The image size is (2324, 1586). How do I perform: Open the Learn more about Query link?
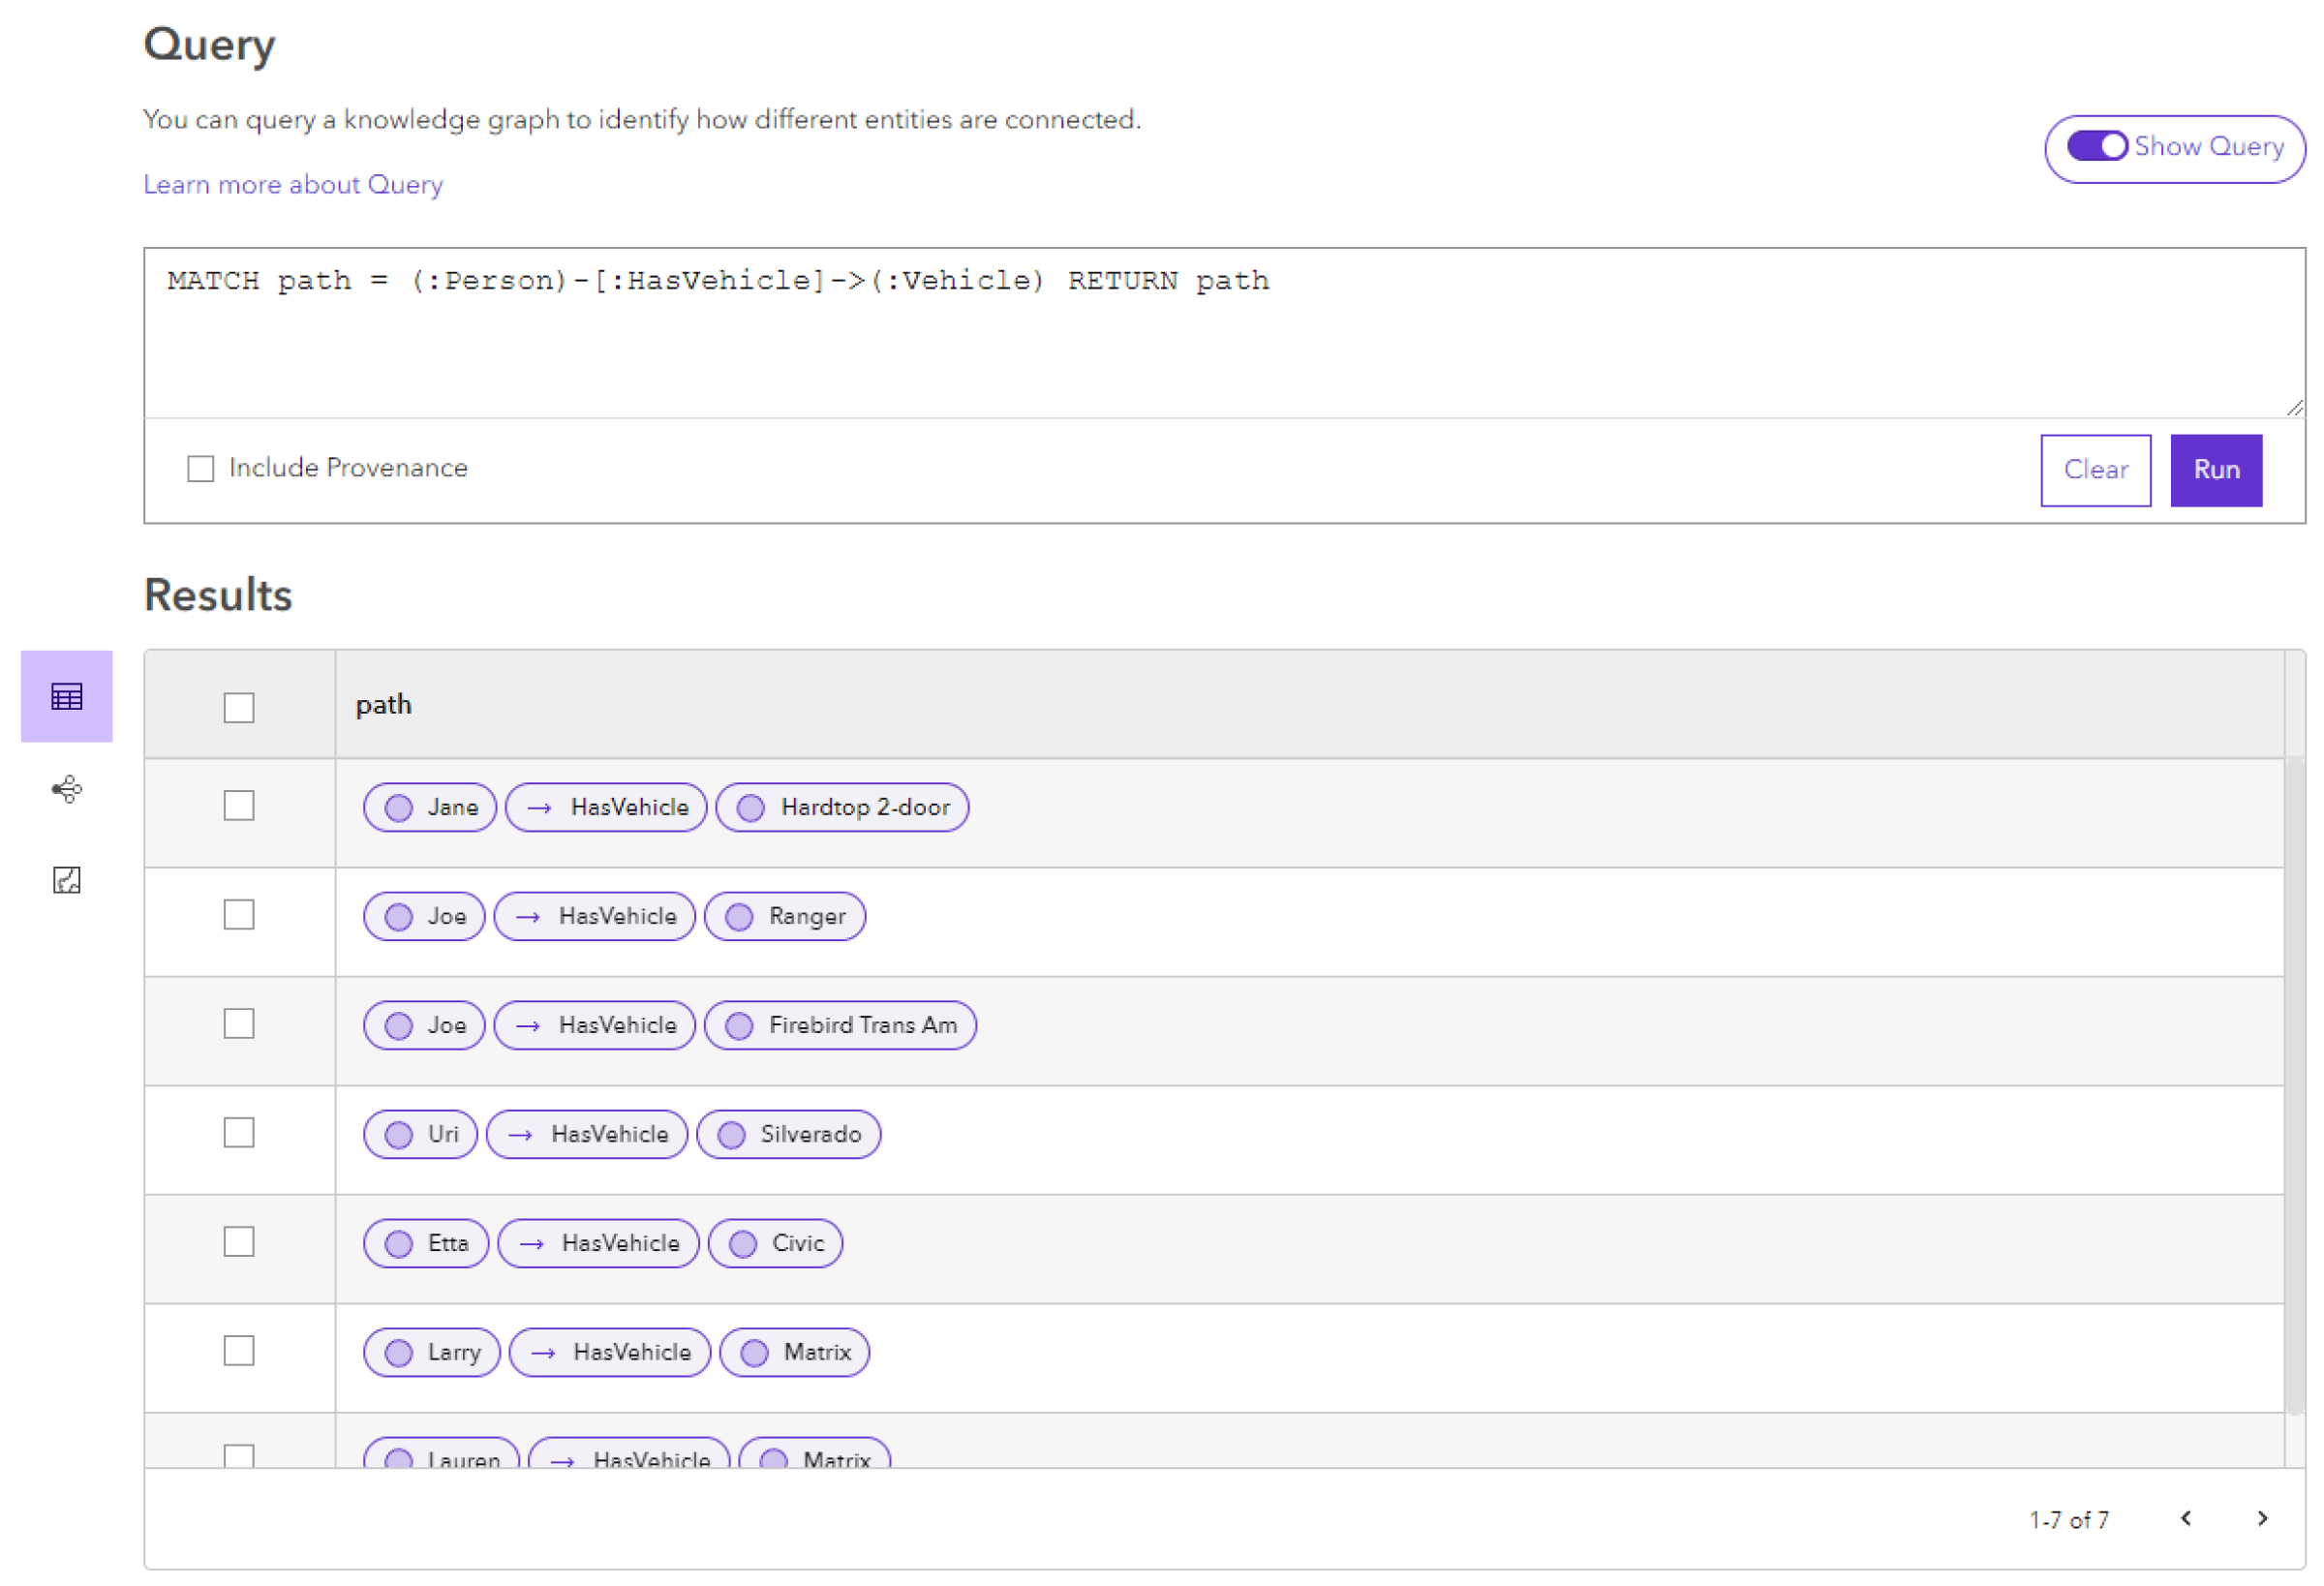tap(291, 184)
